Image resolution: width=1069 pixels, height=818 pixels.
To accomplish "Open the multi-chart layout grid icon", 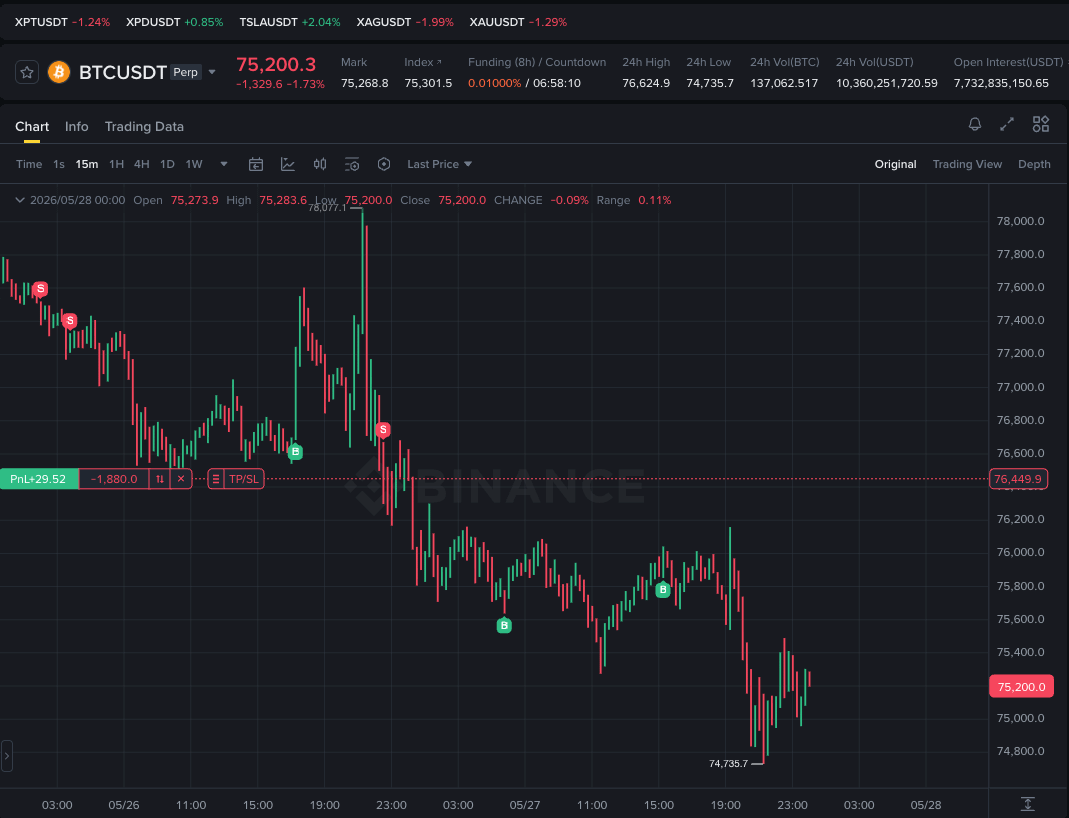I will tap(1040, 124).
